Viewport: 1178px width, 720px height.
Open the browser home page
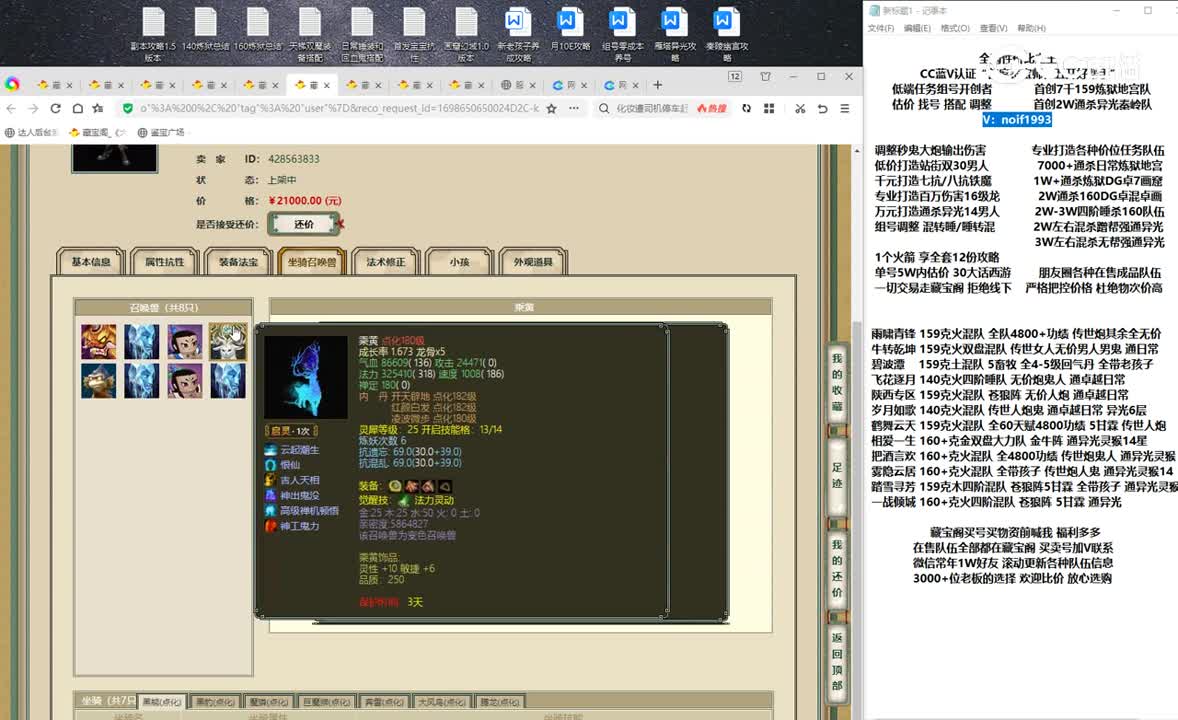(x=77, y=109)
